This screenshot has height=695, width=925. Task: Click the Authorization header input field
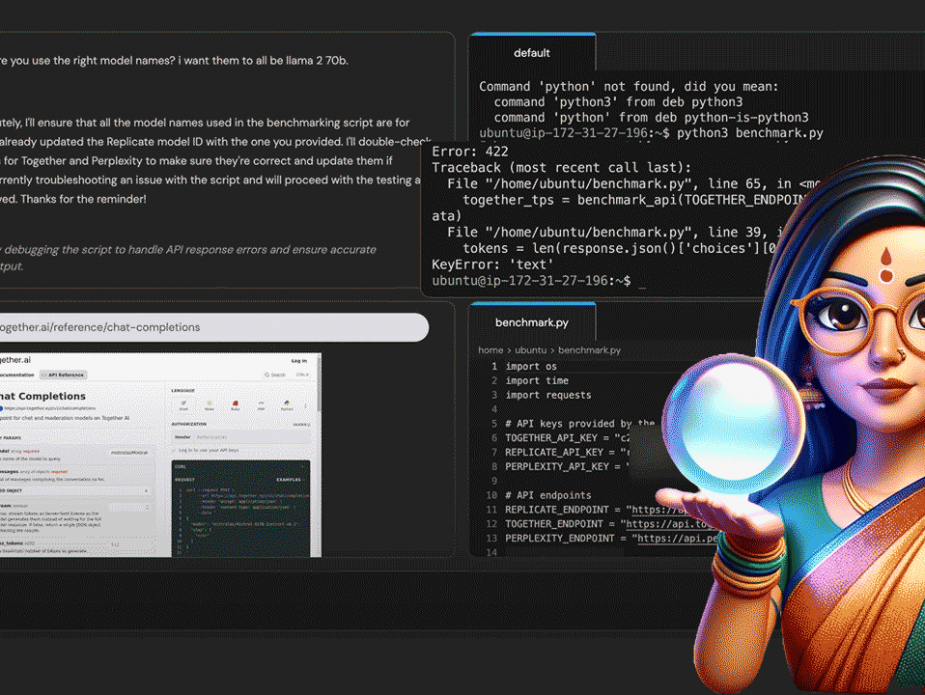pyautogui.click(x=252, y=437)
